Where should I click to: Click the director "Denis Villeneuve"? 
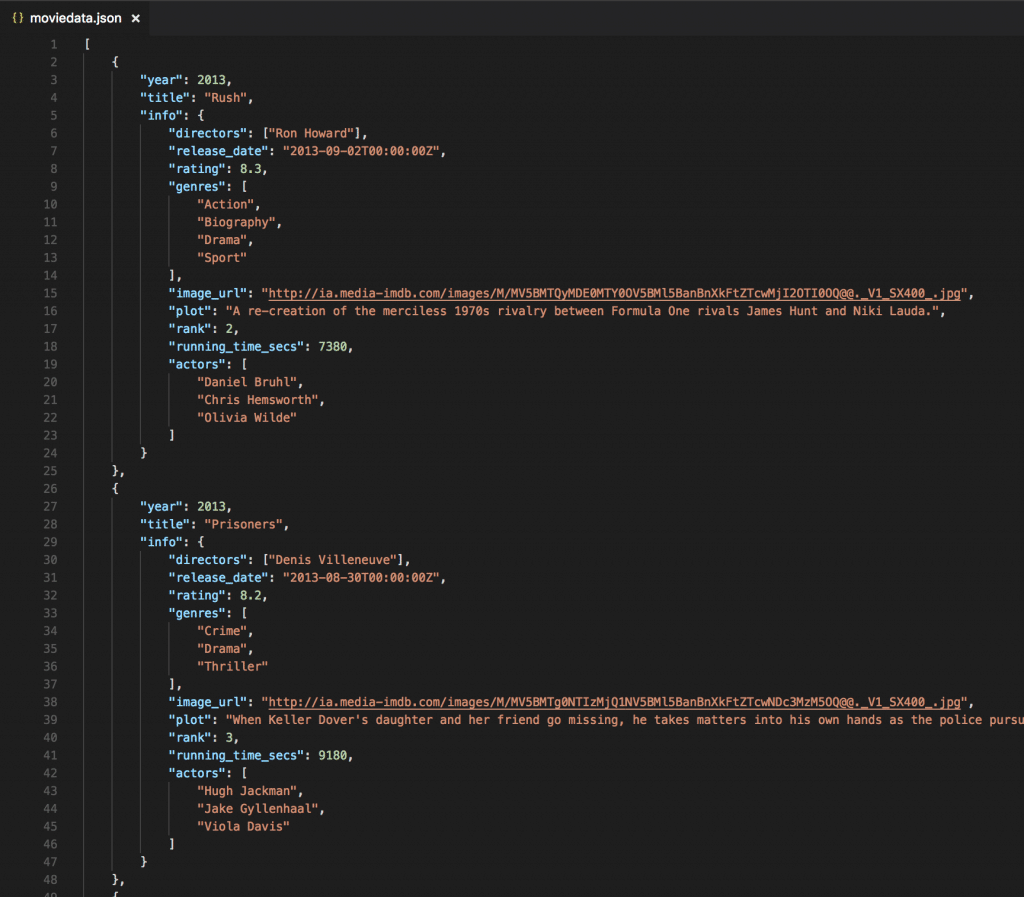tap(332, 560)
